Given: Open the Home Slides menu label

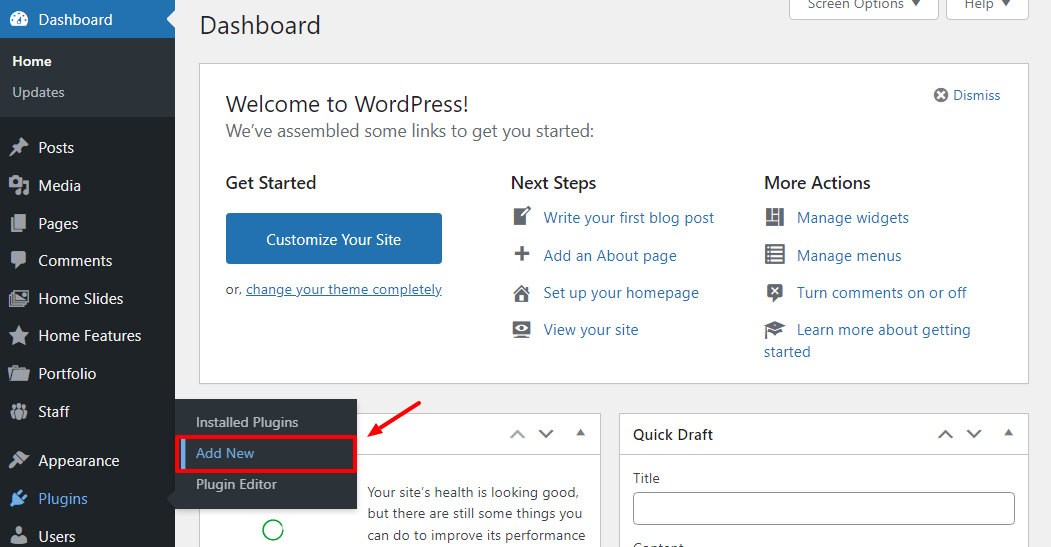Looking at the screenshot, I should tap(80, 298).
